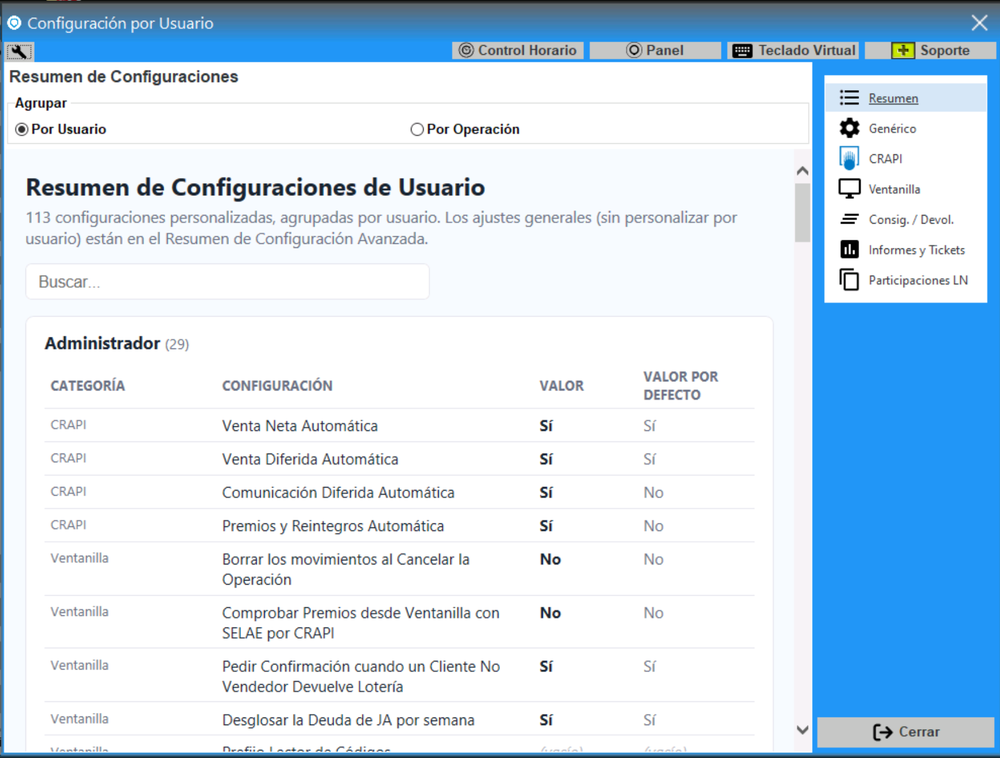Click default No of Comunicación Diferida Automática
Viewport: 1000px width, 758px height.
pyautogui.click(x=653, y=493)
